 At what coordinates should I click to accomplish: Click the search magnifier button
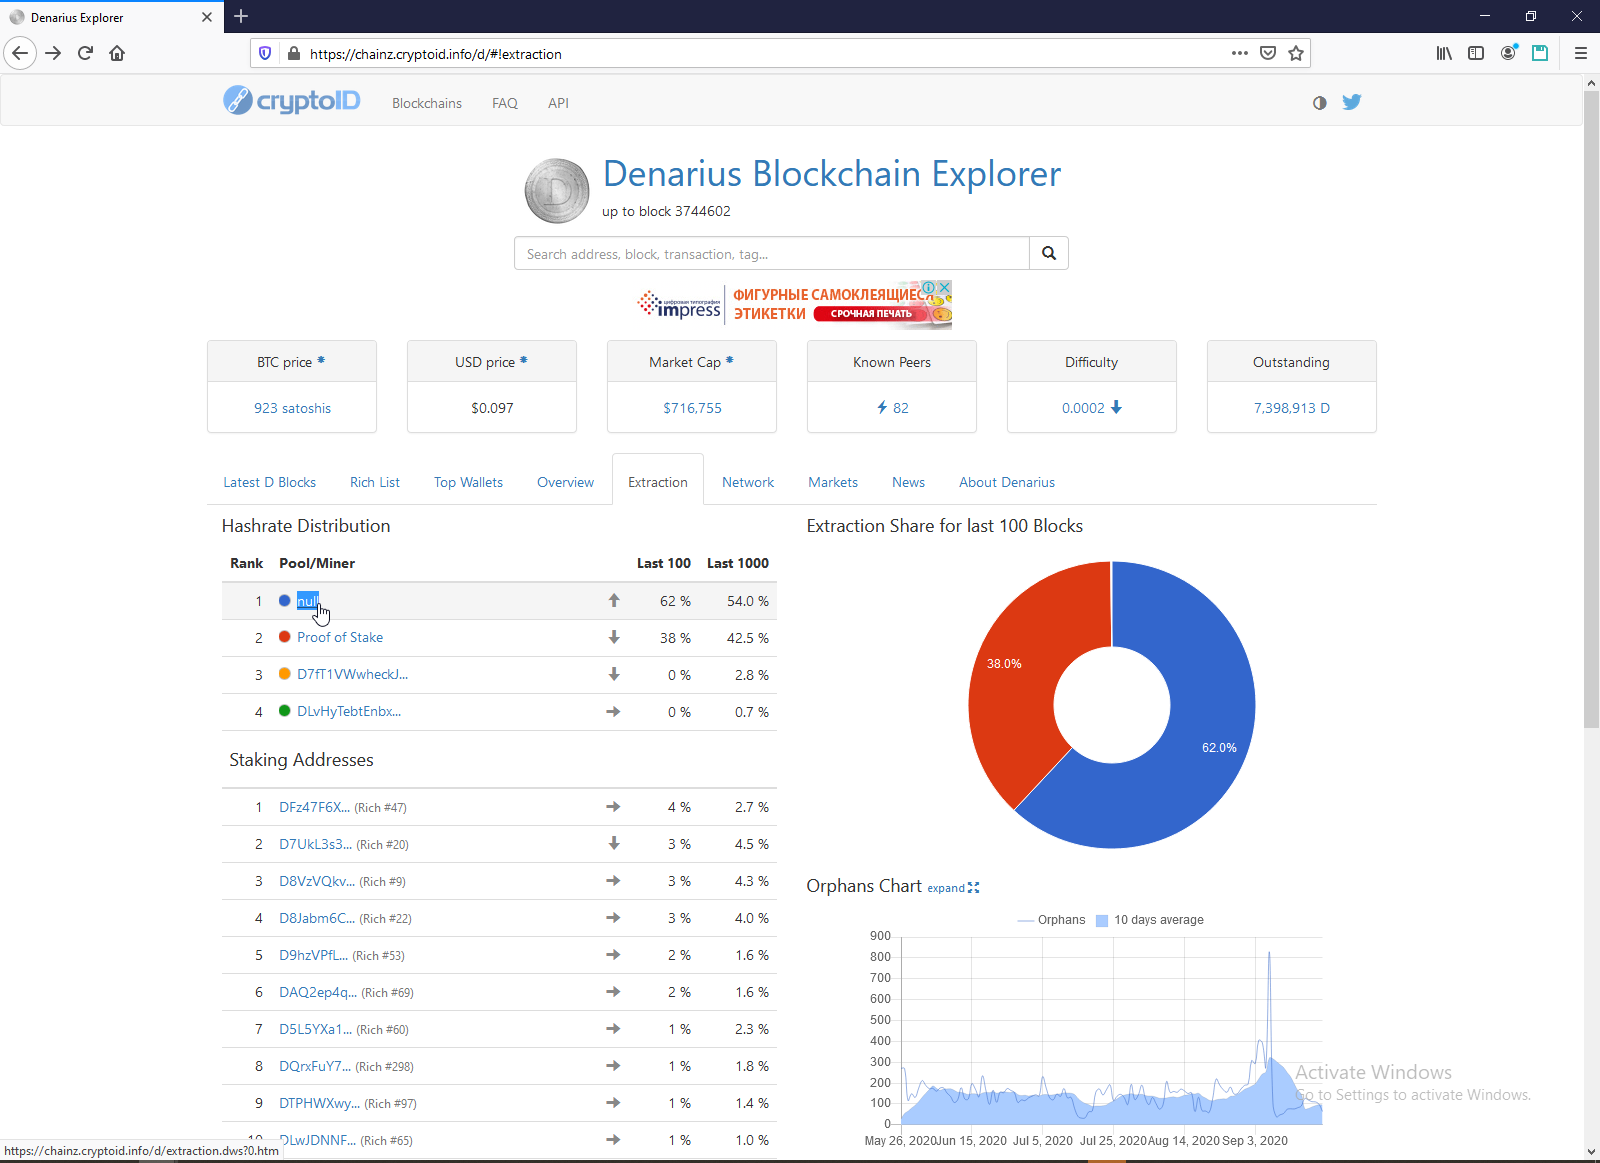coord(1049,253)
